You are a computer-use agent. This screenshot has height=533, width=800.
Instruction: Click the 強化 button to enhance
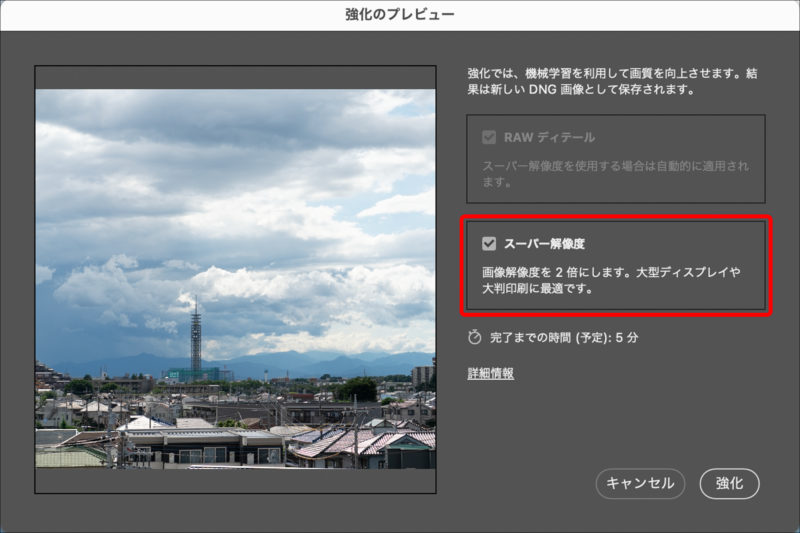(729, 483)
